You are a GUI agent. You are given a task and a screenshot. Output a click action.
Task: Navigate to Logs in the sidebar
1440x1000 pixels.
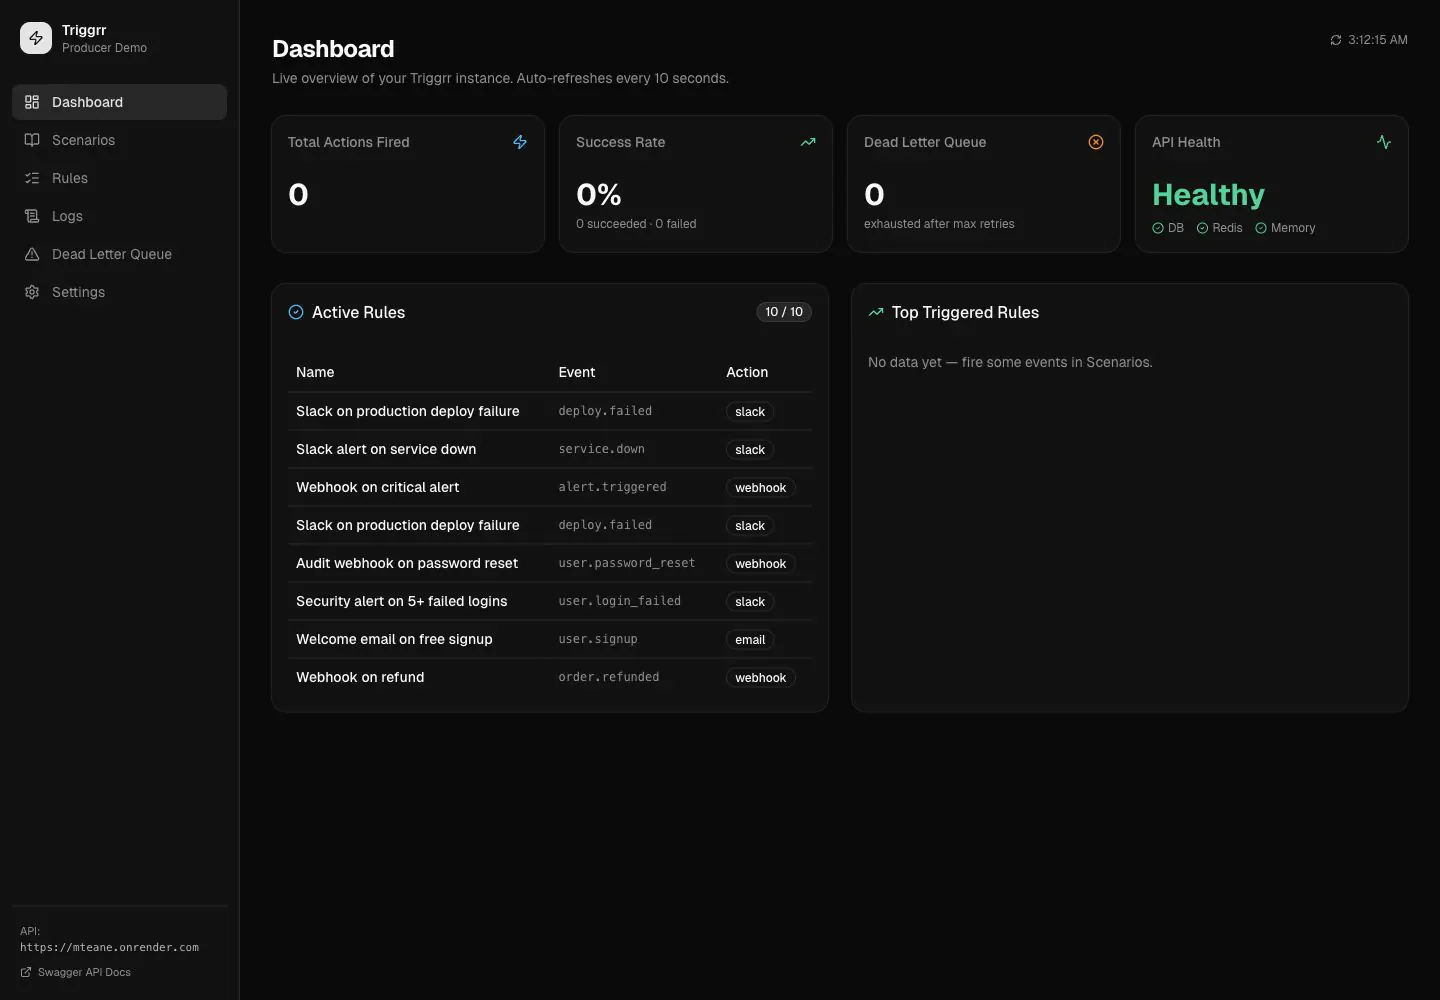[120, 216]
